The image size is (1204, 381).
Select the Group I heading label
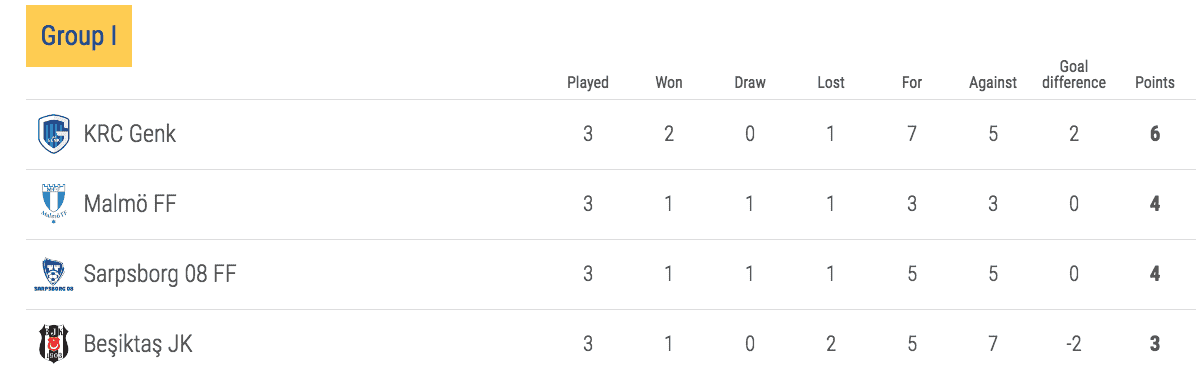point(79,37)
